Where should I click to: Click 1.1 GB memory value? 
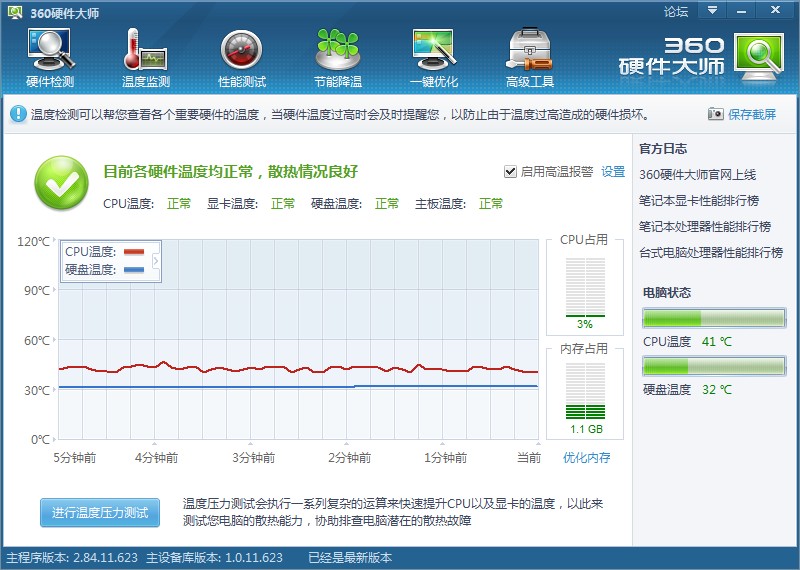(586, 429)
